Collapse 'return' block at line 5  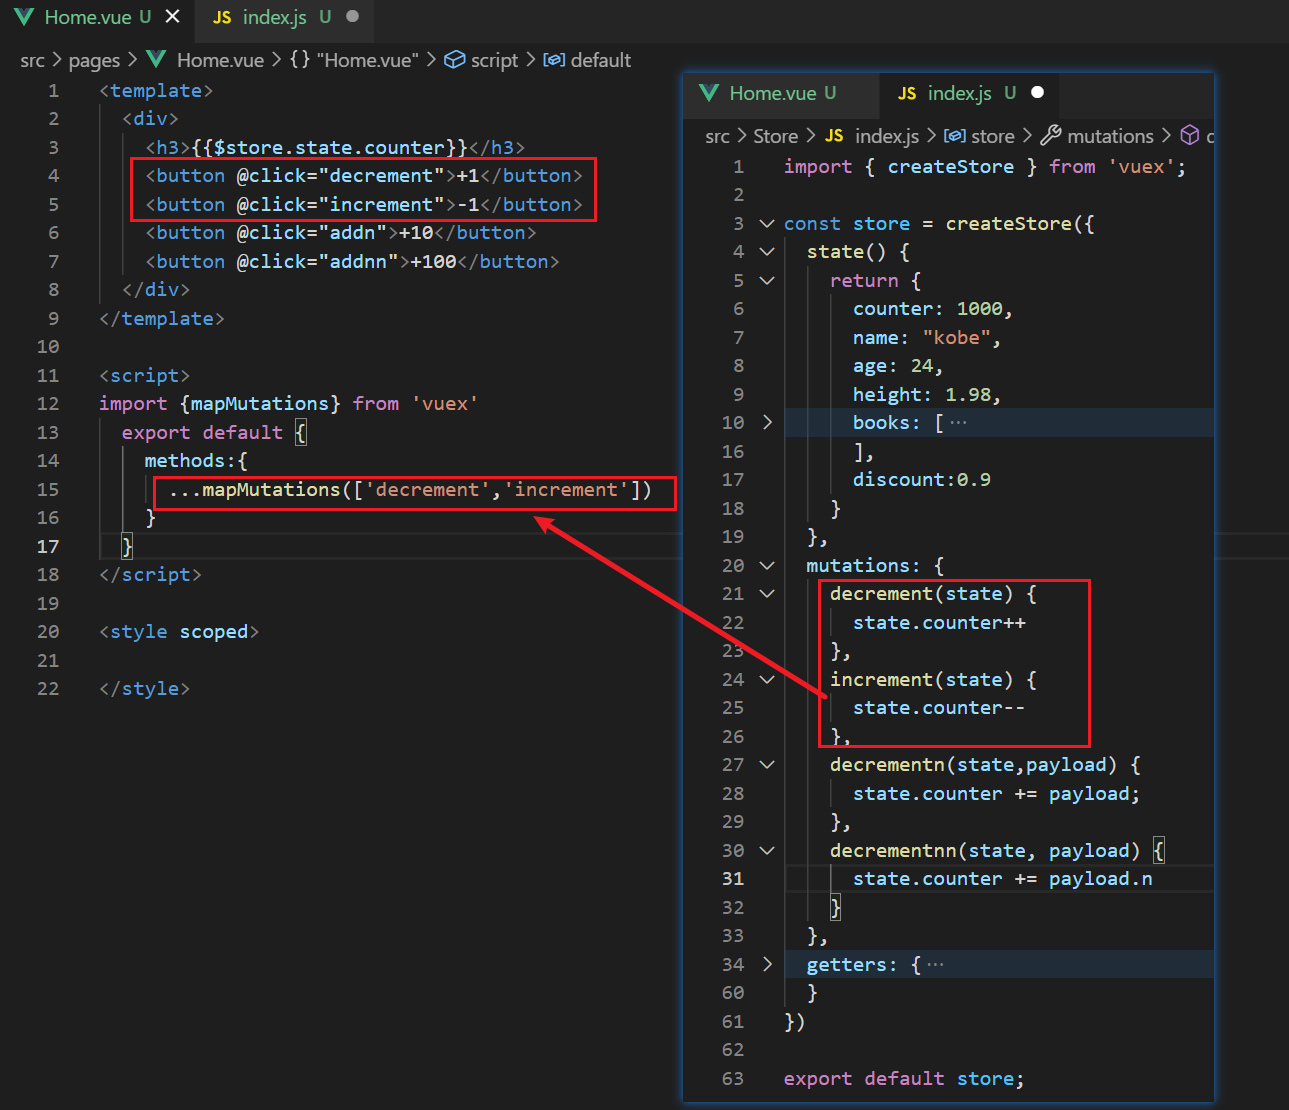click(767, 281)
